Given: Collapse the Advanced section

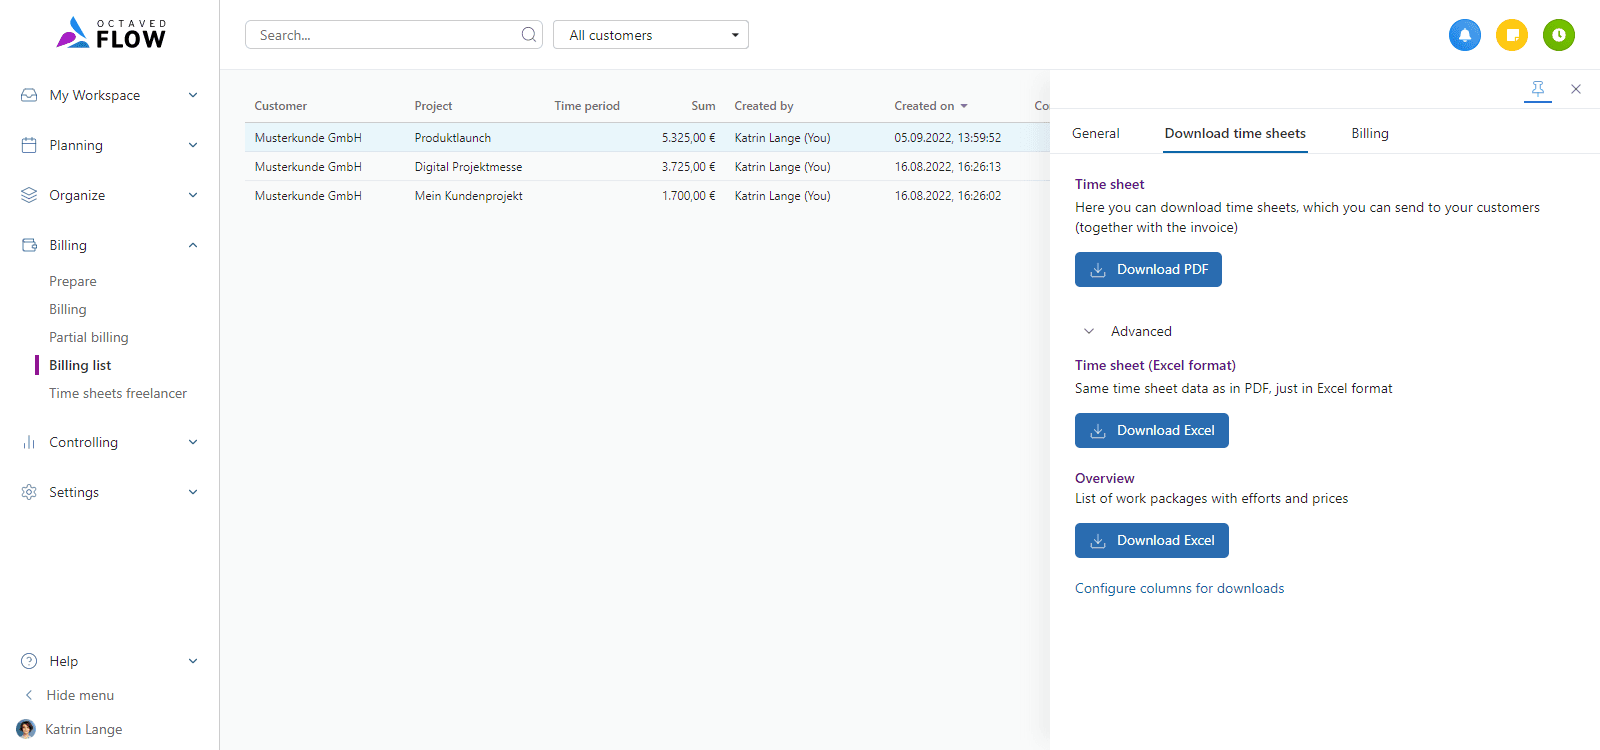Looking at the screenshot, I should [x=1089, y=331].
